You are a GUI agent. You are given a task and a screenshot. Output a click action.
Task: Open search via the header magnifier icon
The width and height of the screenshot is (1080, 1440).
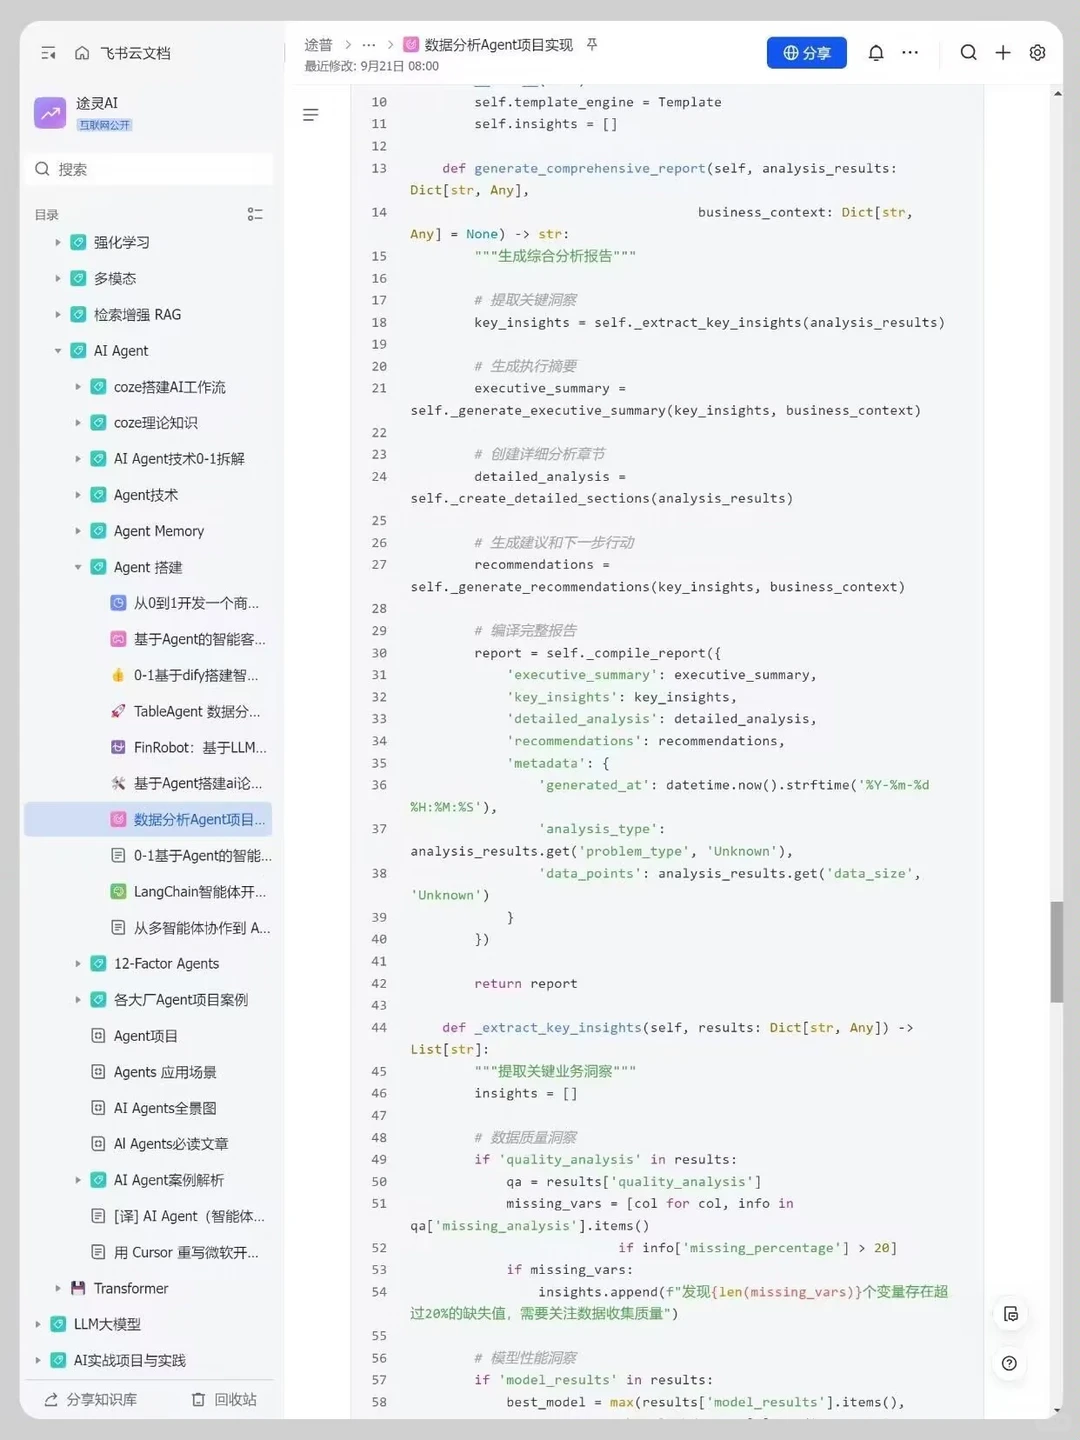click(969, 53)
